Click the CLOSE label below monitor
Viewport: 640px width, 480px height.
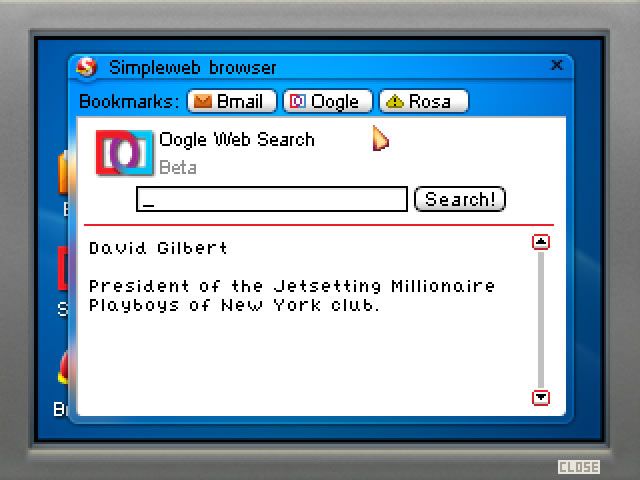pos(579,467)
